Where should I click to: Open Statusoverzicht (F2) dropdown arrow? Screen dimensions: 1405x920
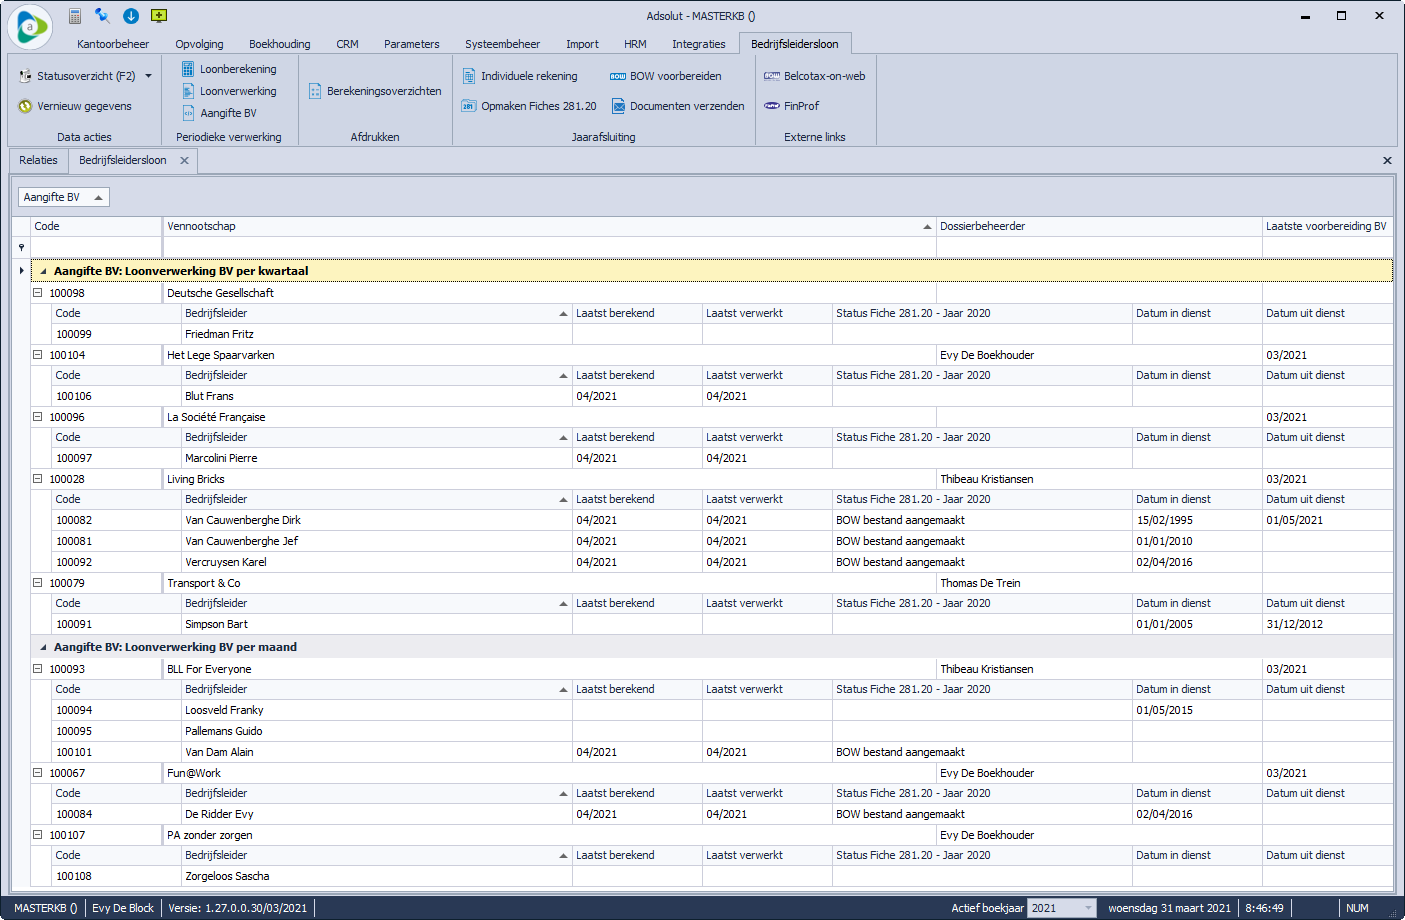[149, 76]
